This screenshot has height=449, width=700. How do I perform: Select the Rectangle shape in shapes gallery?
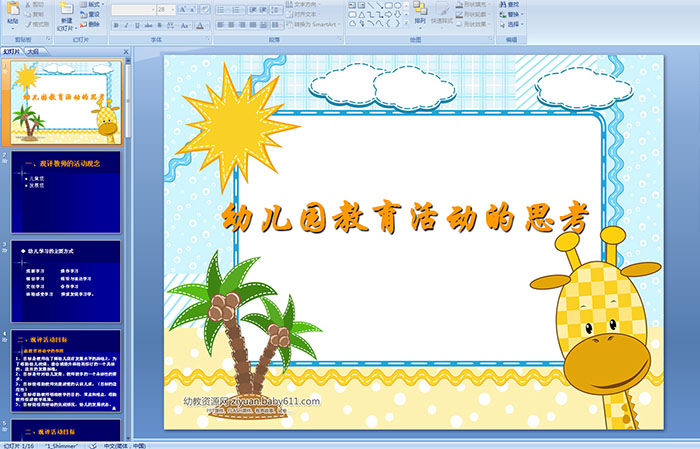pyautogui.click(x=388, y=5)
